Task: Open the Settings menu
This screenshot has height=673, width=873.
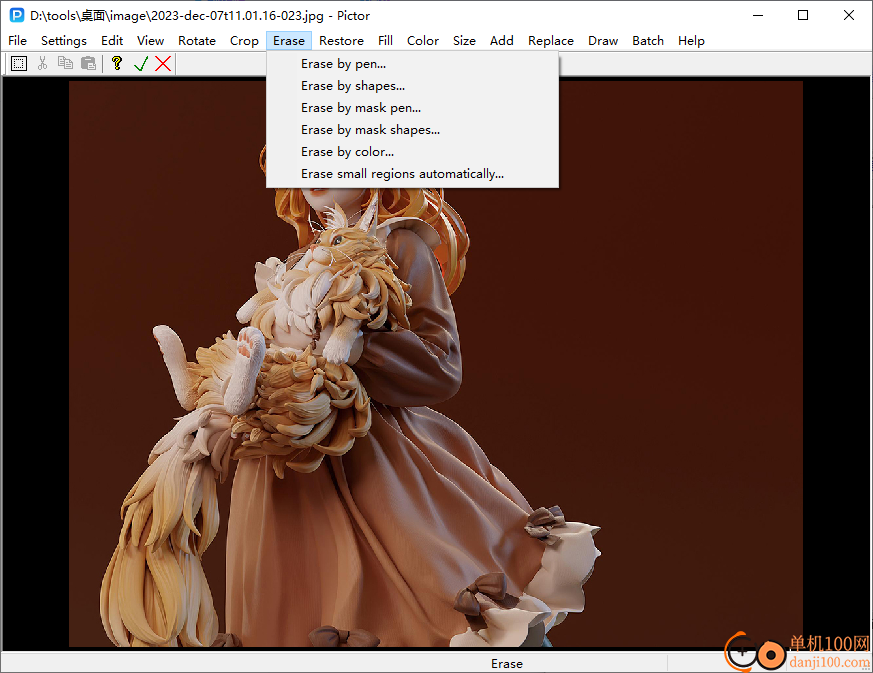Action: tap(64, 41)
